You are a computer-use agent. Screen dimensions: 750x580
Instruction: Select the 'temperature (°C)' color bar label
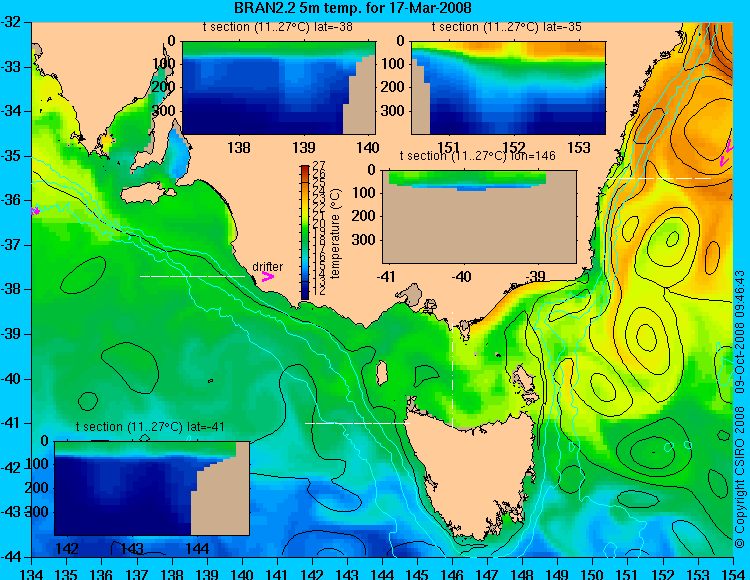click(336, 233)
